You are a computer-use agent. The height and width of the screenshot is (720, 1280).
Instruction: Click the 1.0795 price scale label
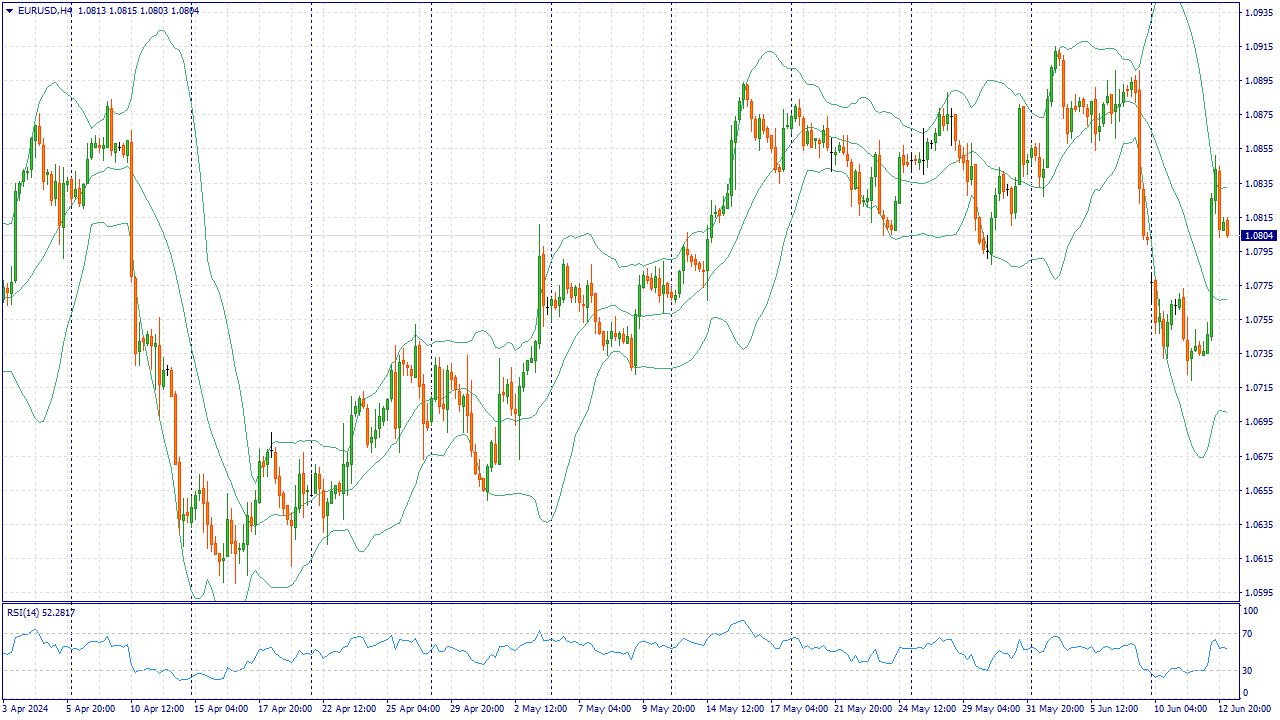[1258, 251]
